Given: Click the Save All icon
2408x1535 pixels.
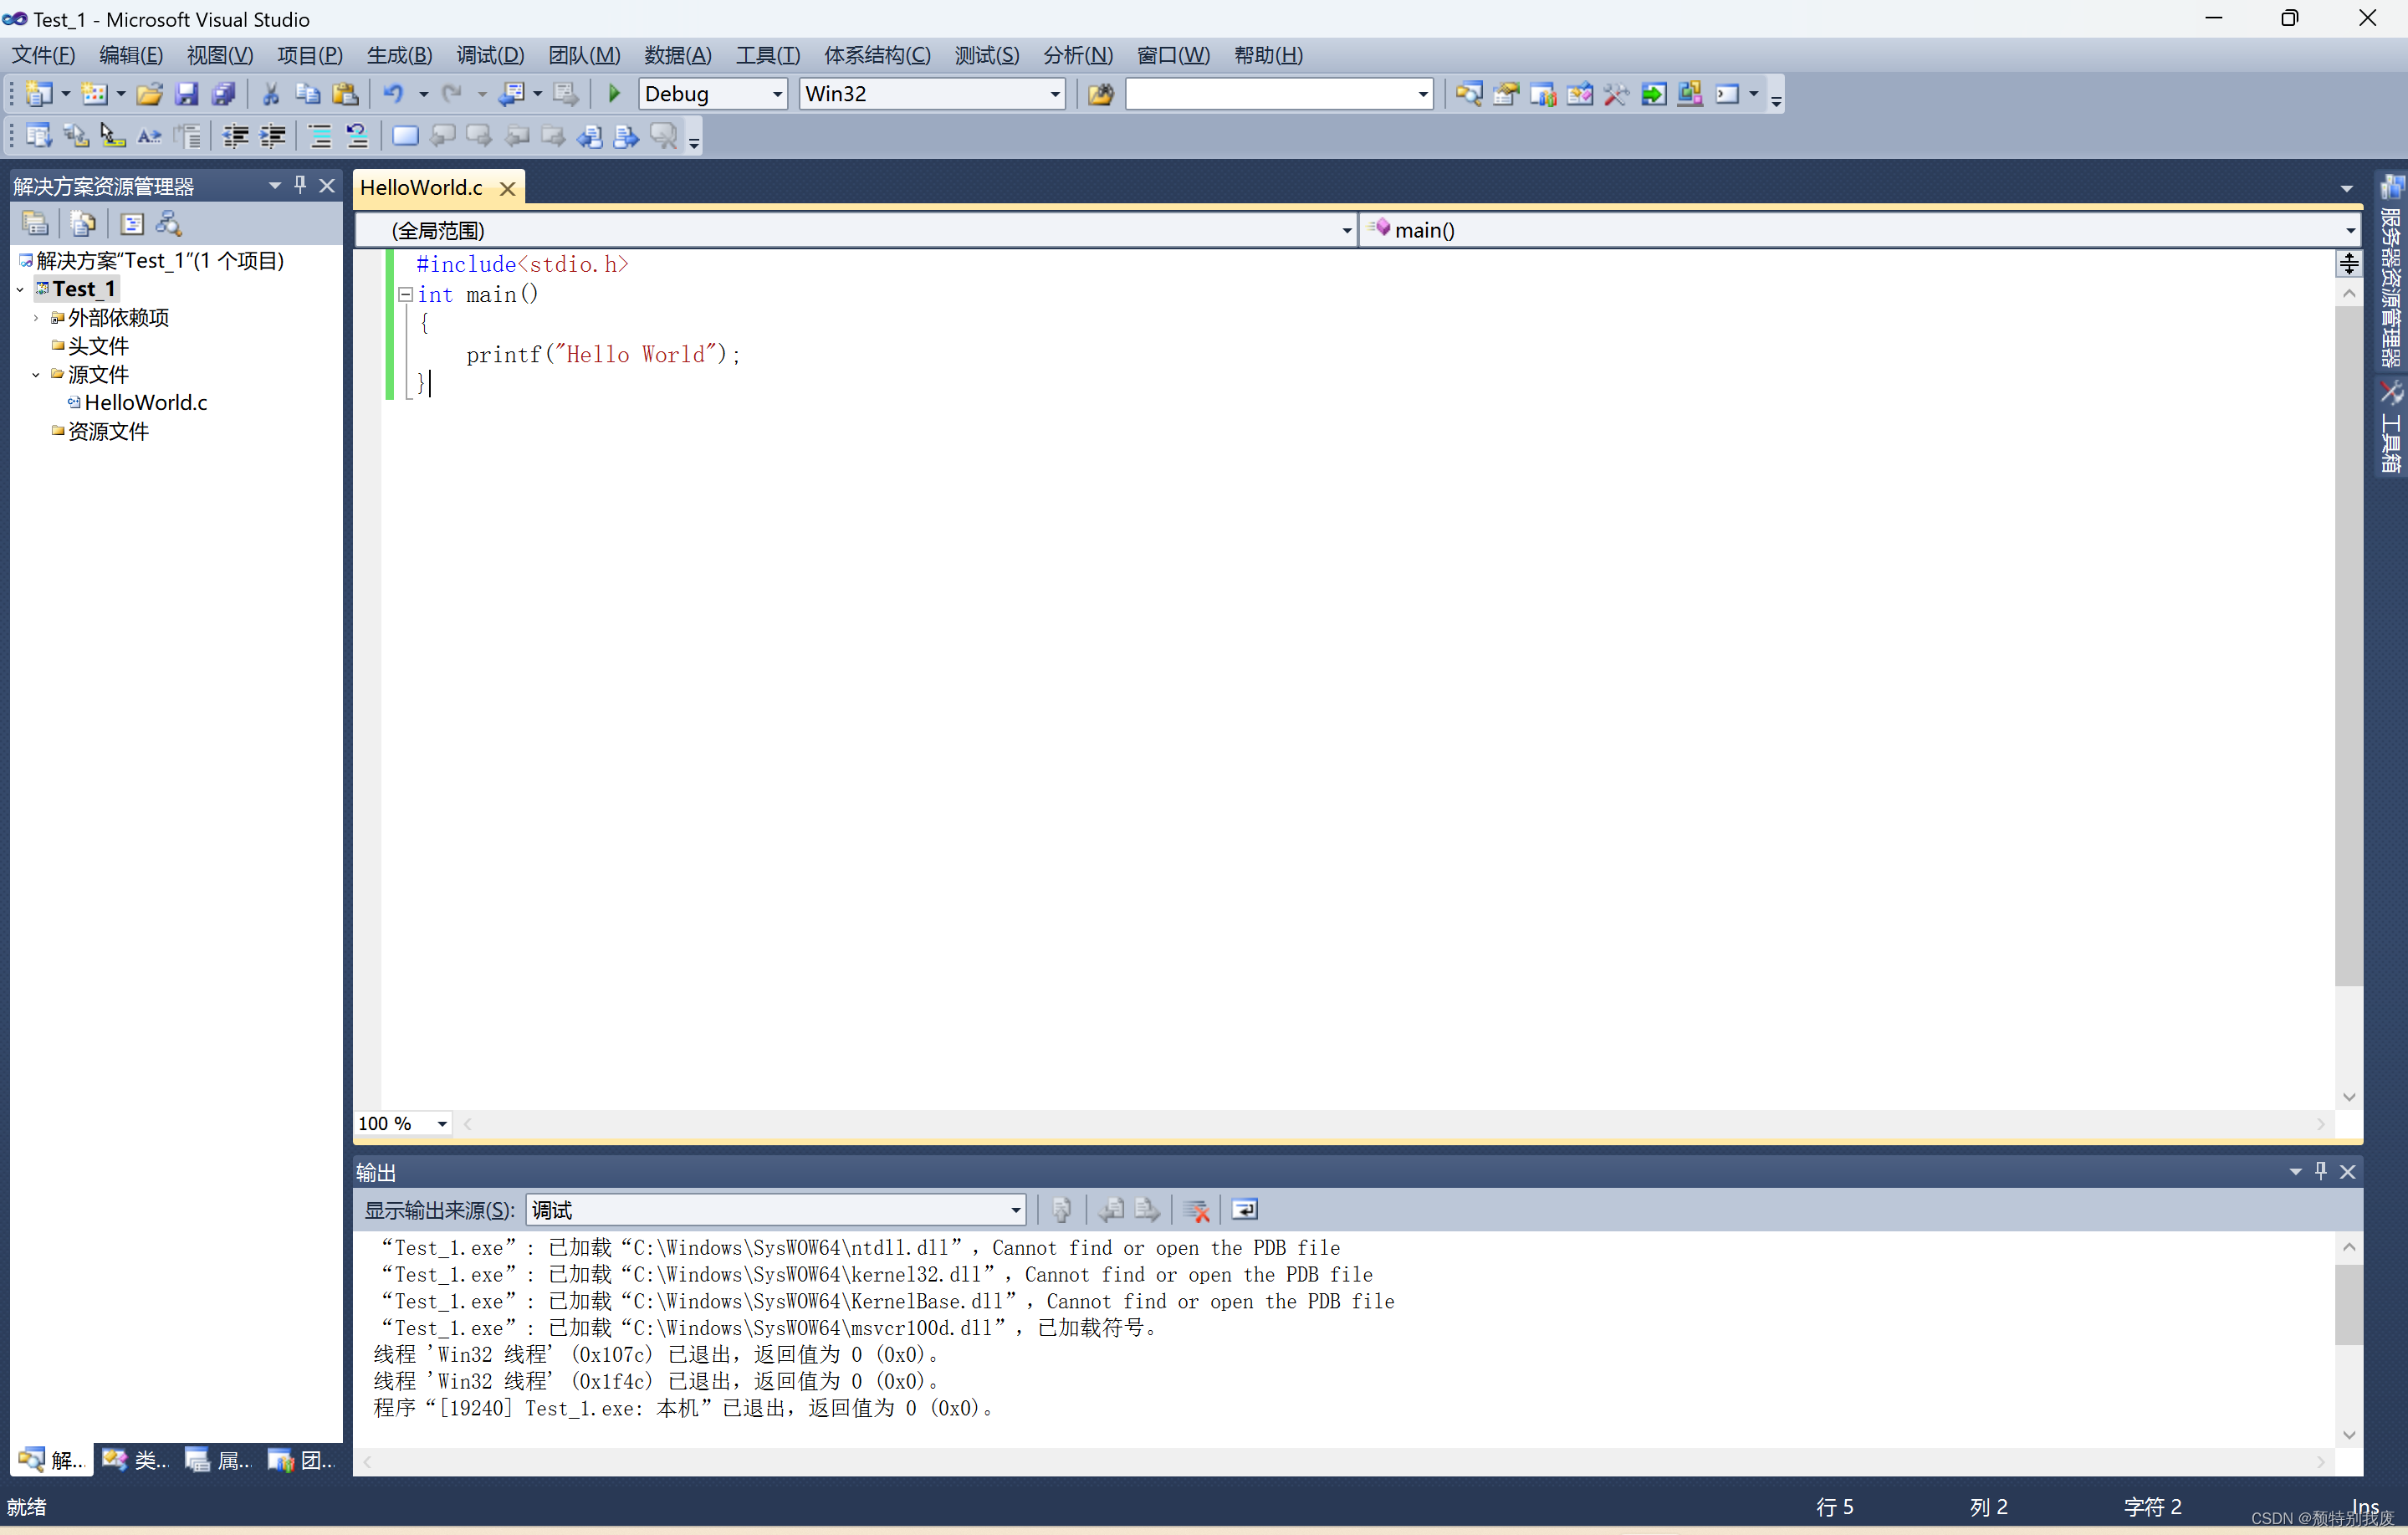Looking at the screenshot, I should point(223,94).
